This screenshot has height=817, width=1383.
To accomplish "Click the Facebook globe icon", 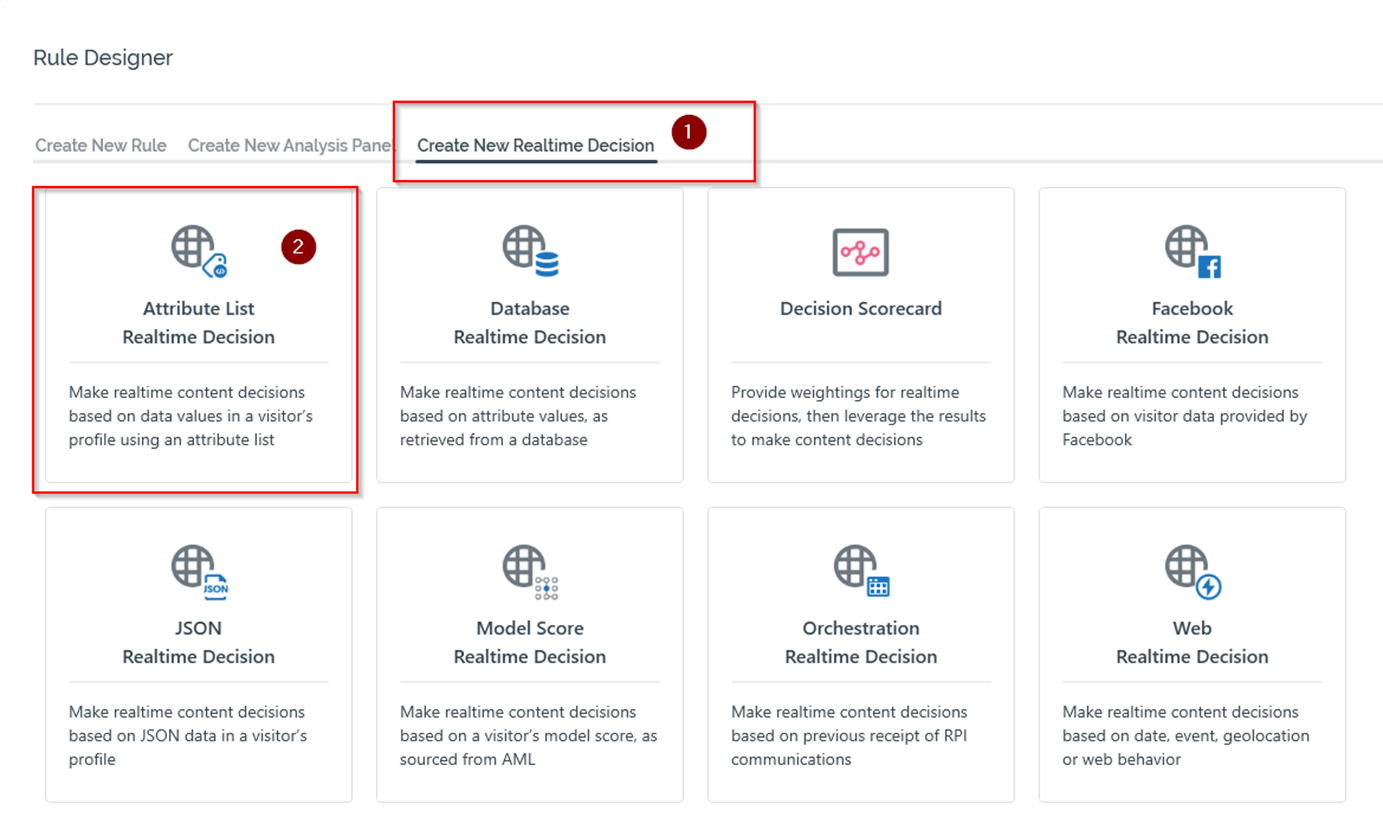I will (1191, 251).
